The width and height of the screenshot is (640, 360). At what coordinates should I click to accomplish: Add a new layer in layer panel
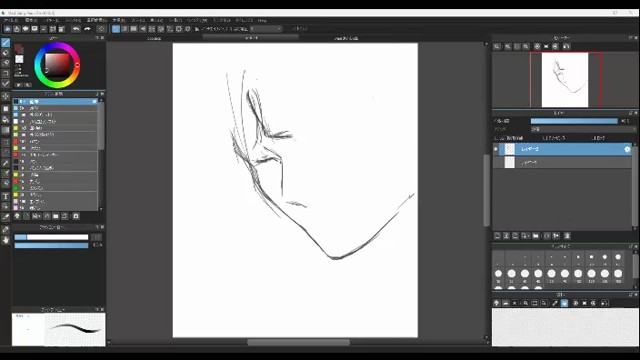coord(497,236)
